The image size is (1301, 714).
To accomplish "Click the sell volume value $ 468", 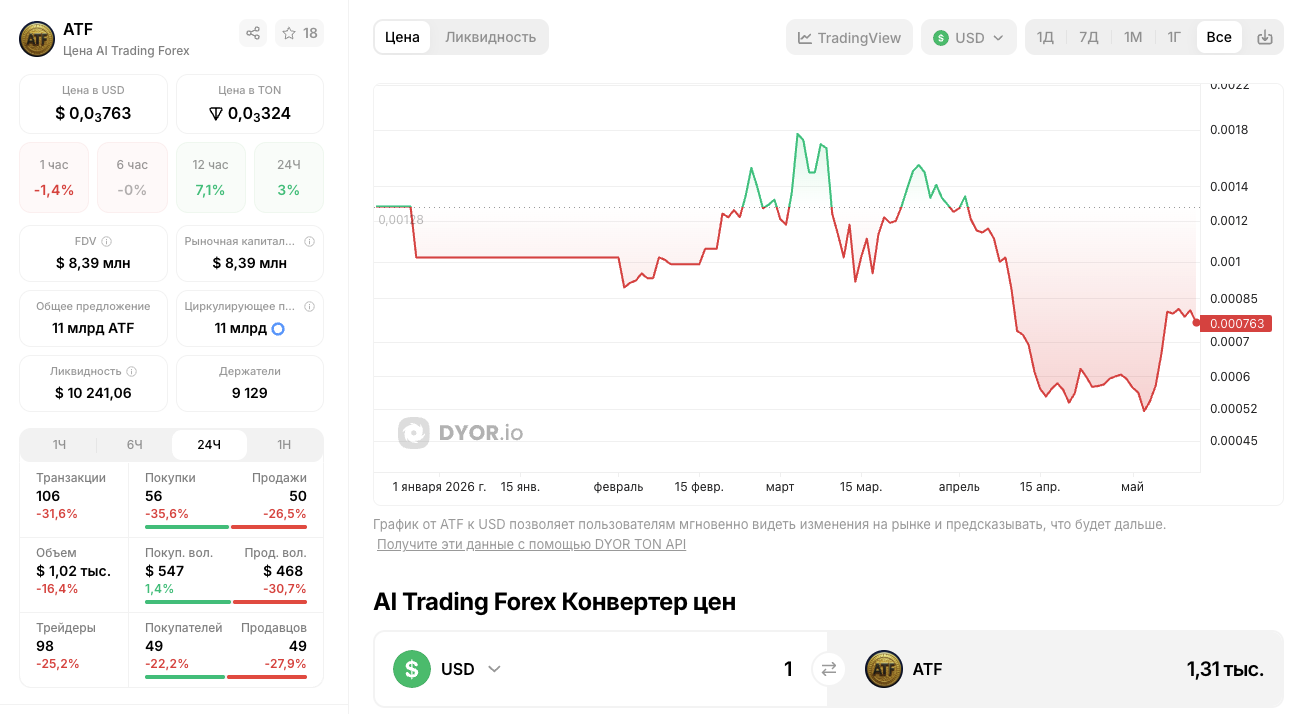I will pos(283,571).
